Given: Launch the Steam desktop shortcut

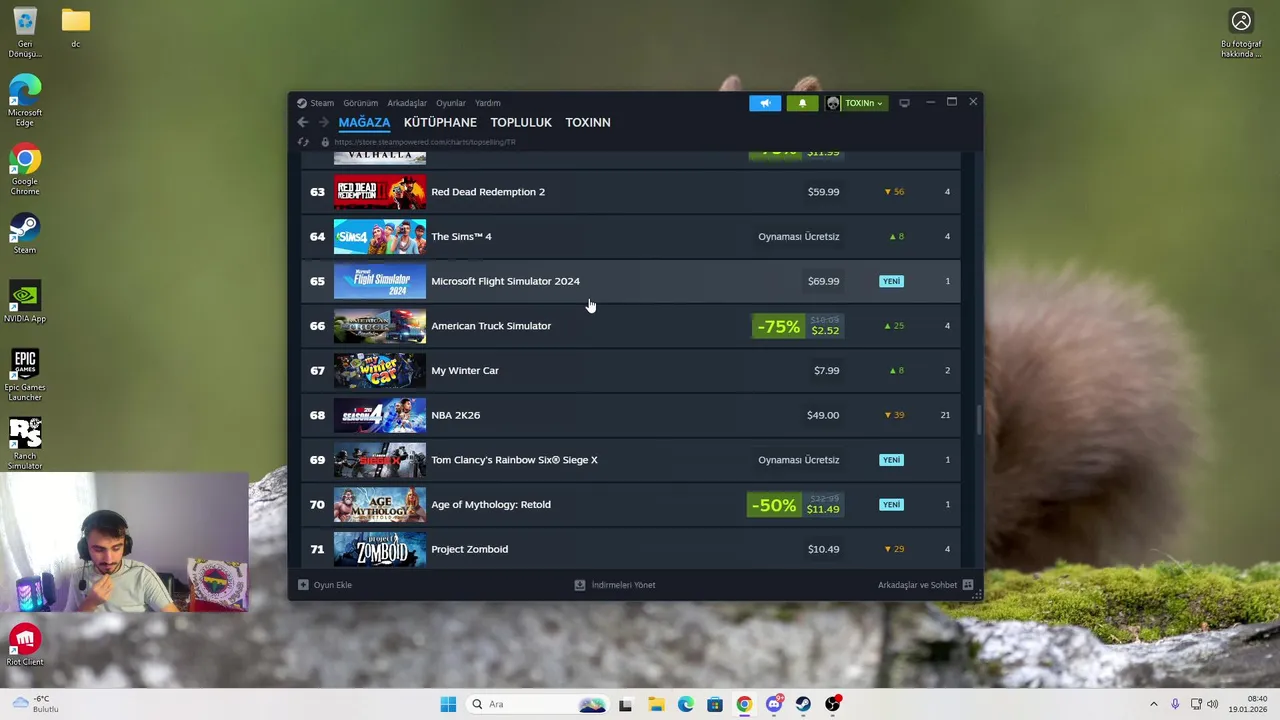Looking at the screenshot, I should pyautogui.click(x=25, y=234).
